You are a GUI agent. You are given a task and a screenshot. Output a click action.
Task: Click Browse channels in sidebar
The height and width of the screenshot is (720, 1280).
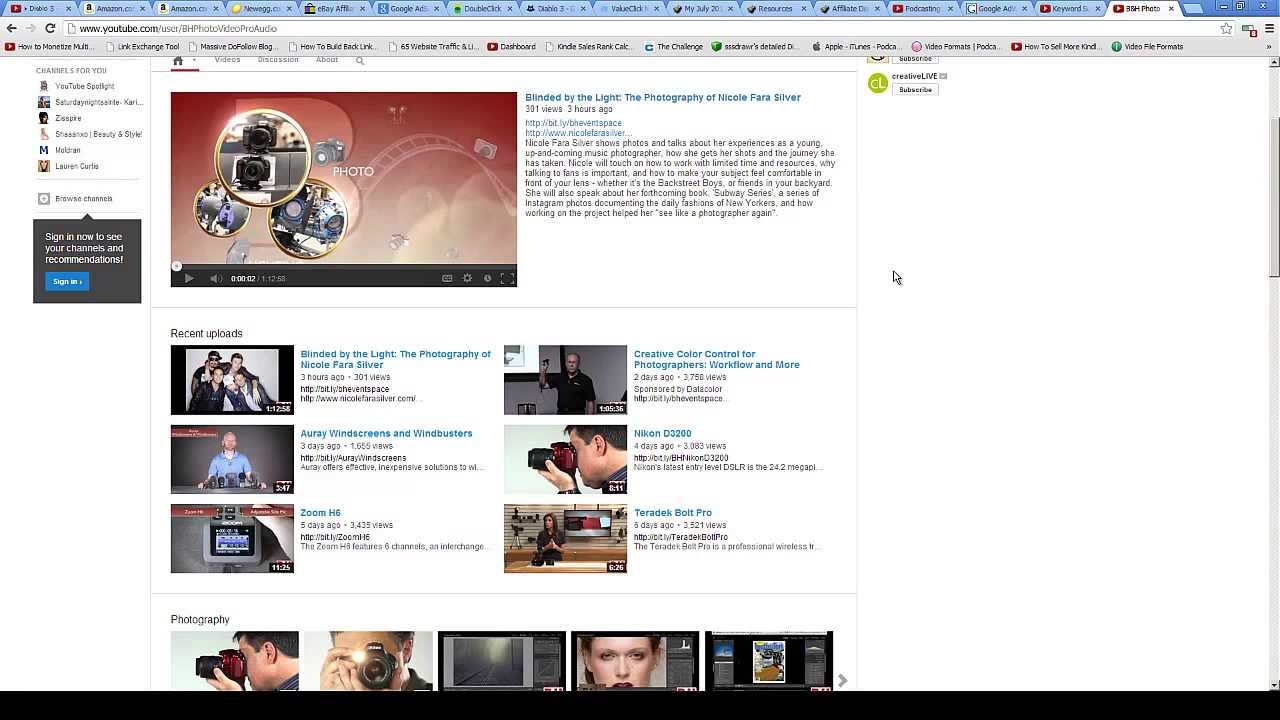click(75, 198)
